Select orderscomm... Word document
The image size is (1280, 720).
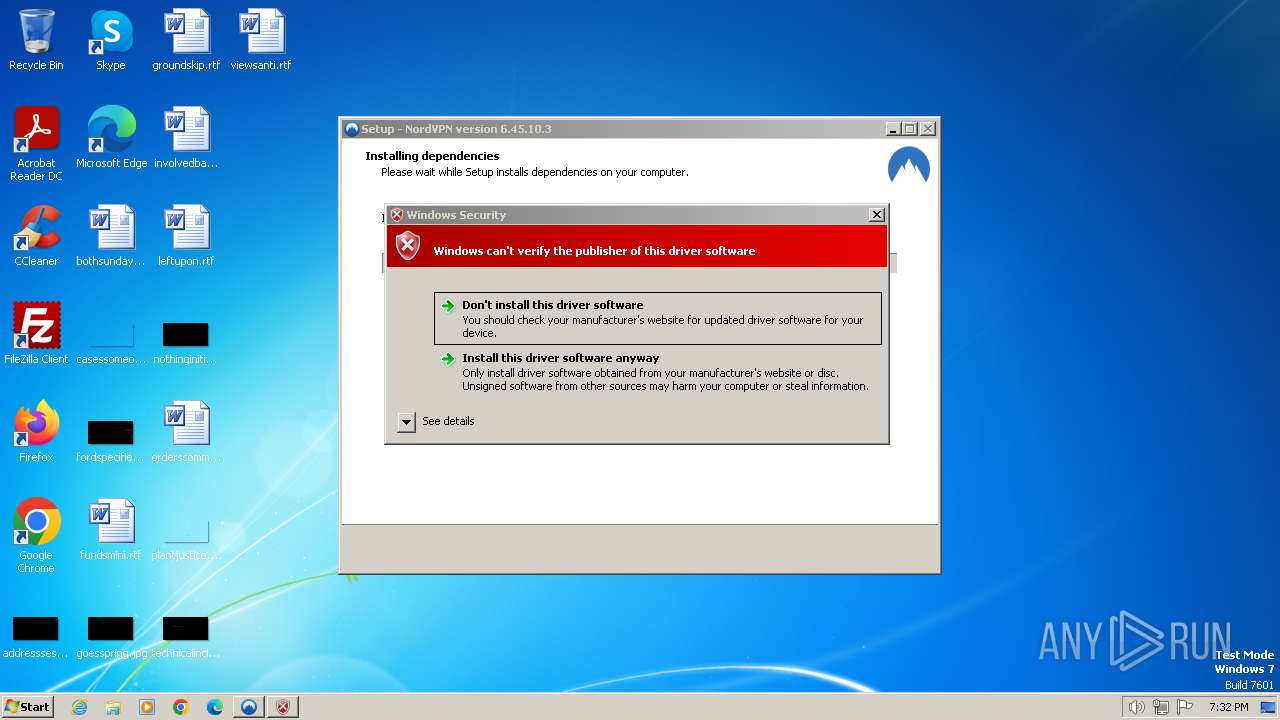(186, 432)
